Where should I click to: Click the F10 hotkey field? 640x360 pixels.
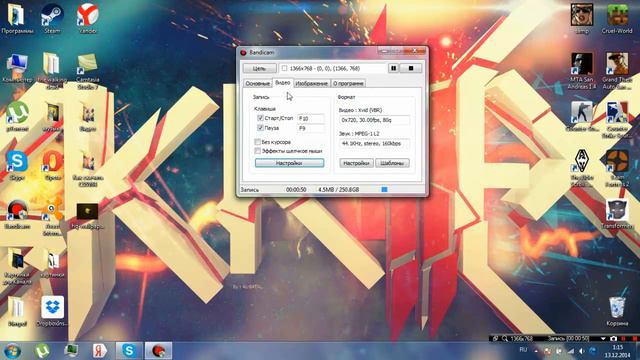311,118
